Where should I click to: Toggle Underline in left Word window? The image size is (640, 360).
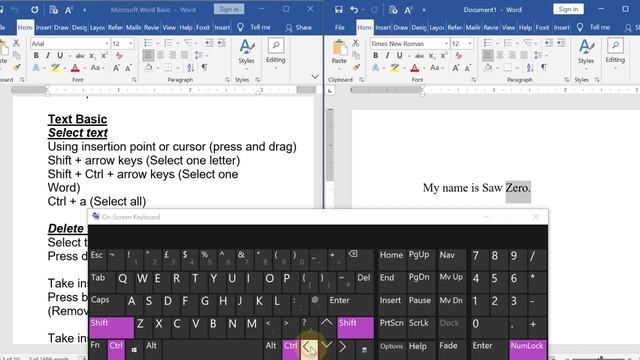point(60,56)
